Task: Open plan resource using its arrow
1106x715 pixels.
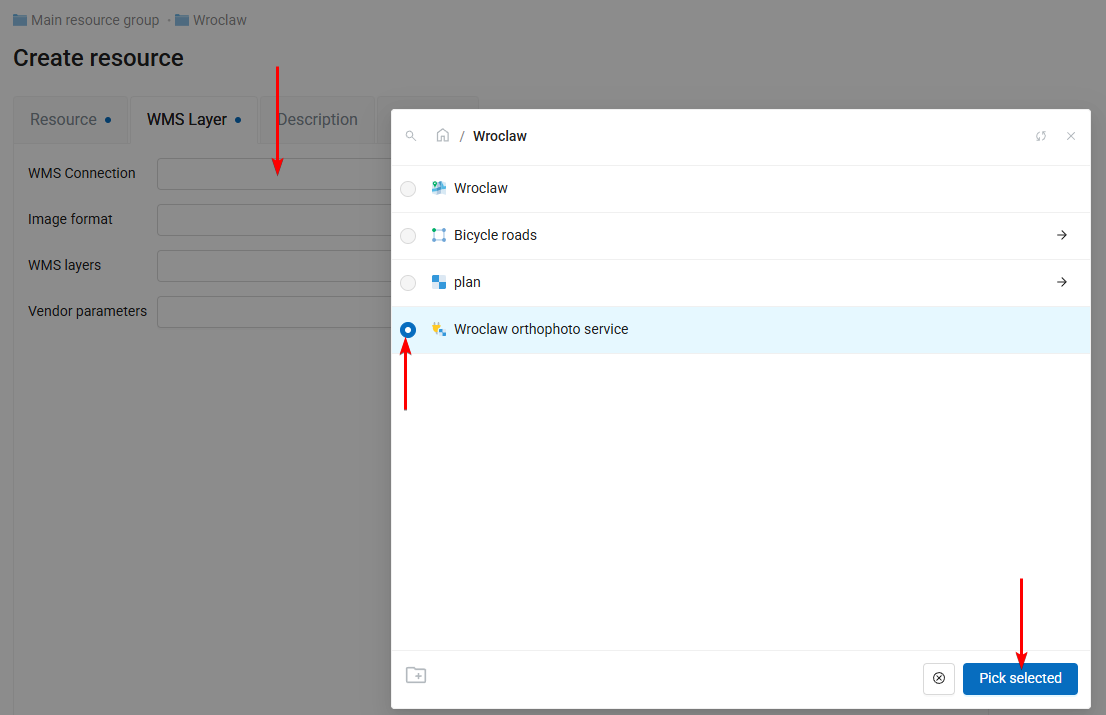Action: point(1062,282)
